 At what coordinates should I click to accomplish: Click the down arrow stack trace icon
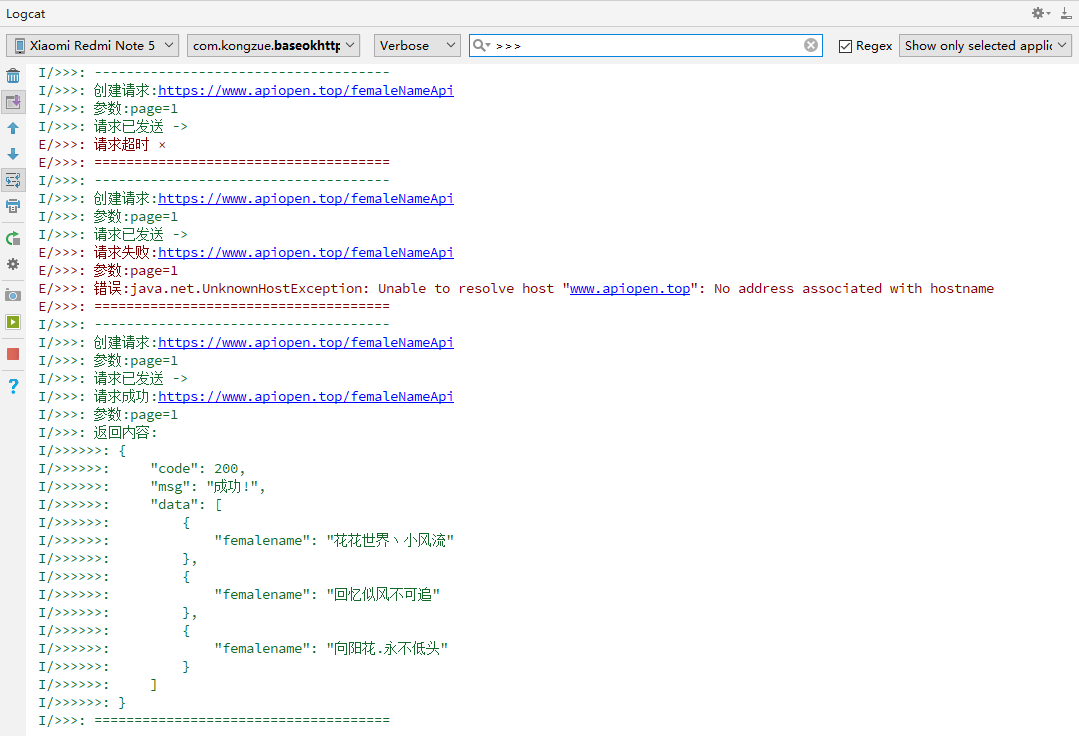click(x=13, y=154)
